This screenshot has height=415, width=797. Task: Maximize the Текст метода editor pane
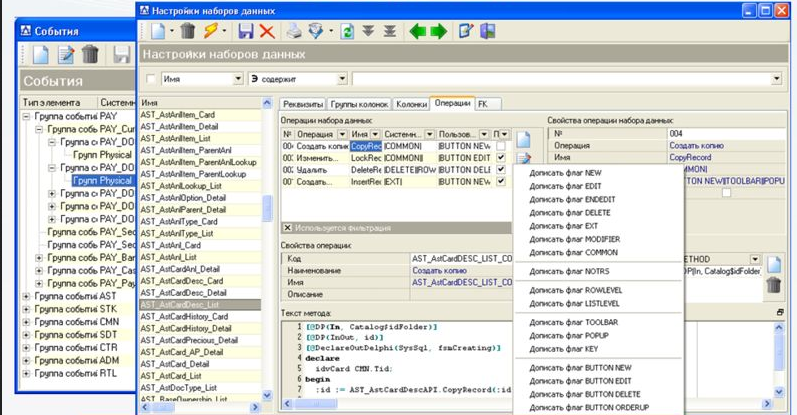(780, 312)
